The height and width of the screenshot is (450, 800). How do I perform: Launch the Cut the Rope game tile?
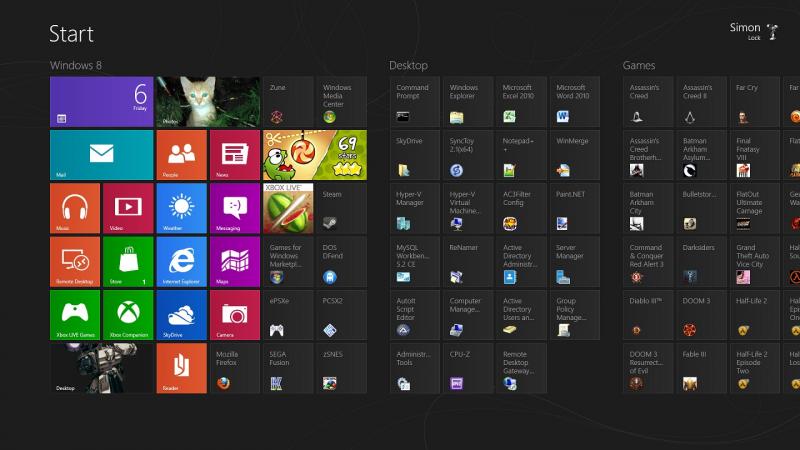[315, 155]
